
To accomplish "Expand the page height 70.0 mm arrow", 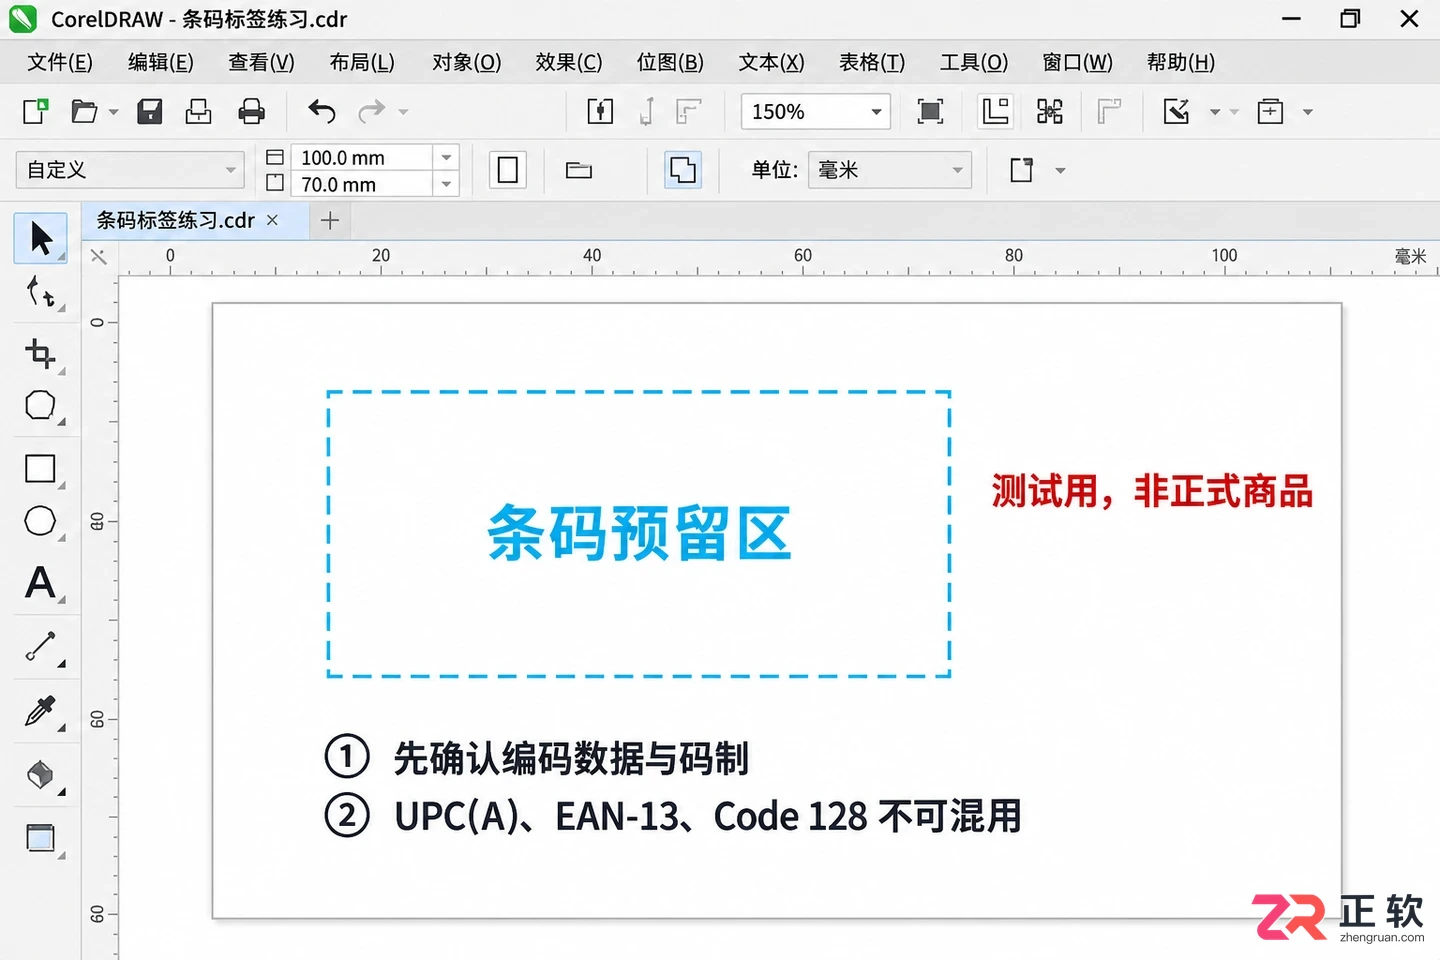I will click(x=446, y=184).
